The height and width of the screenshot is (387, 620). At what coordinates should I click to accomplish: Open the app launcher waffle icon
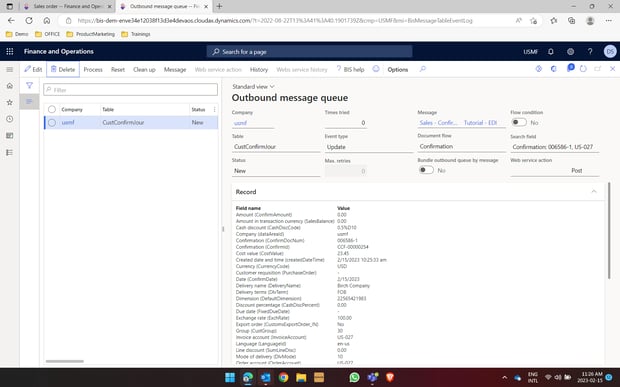pos(10,51)
